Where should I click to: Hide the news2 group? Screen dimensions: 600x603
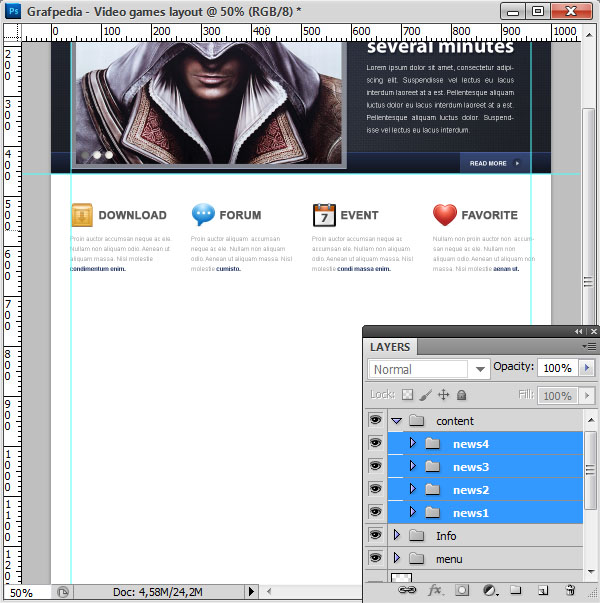[375, 489]
